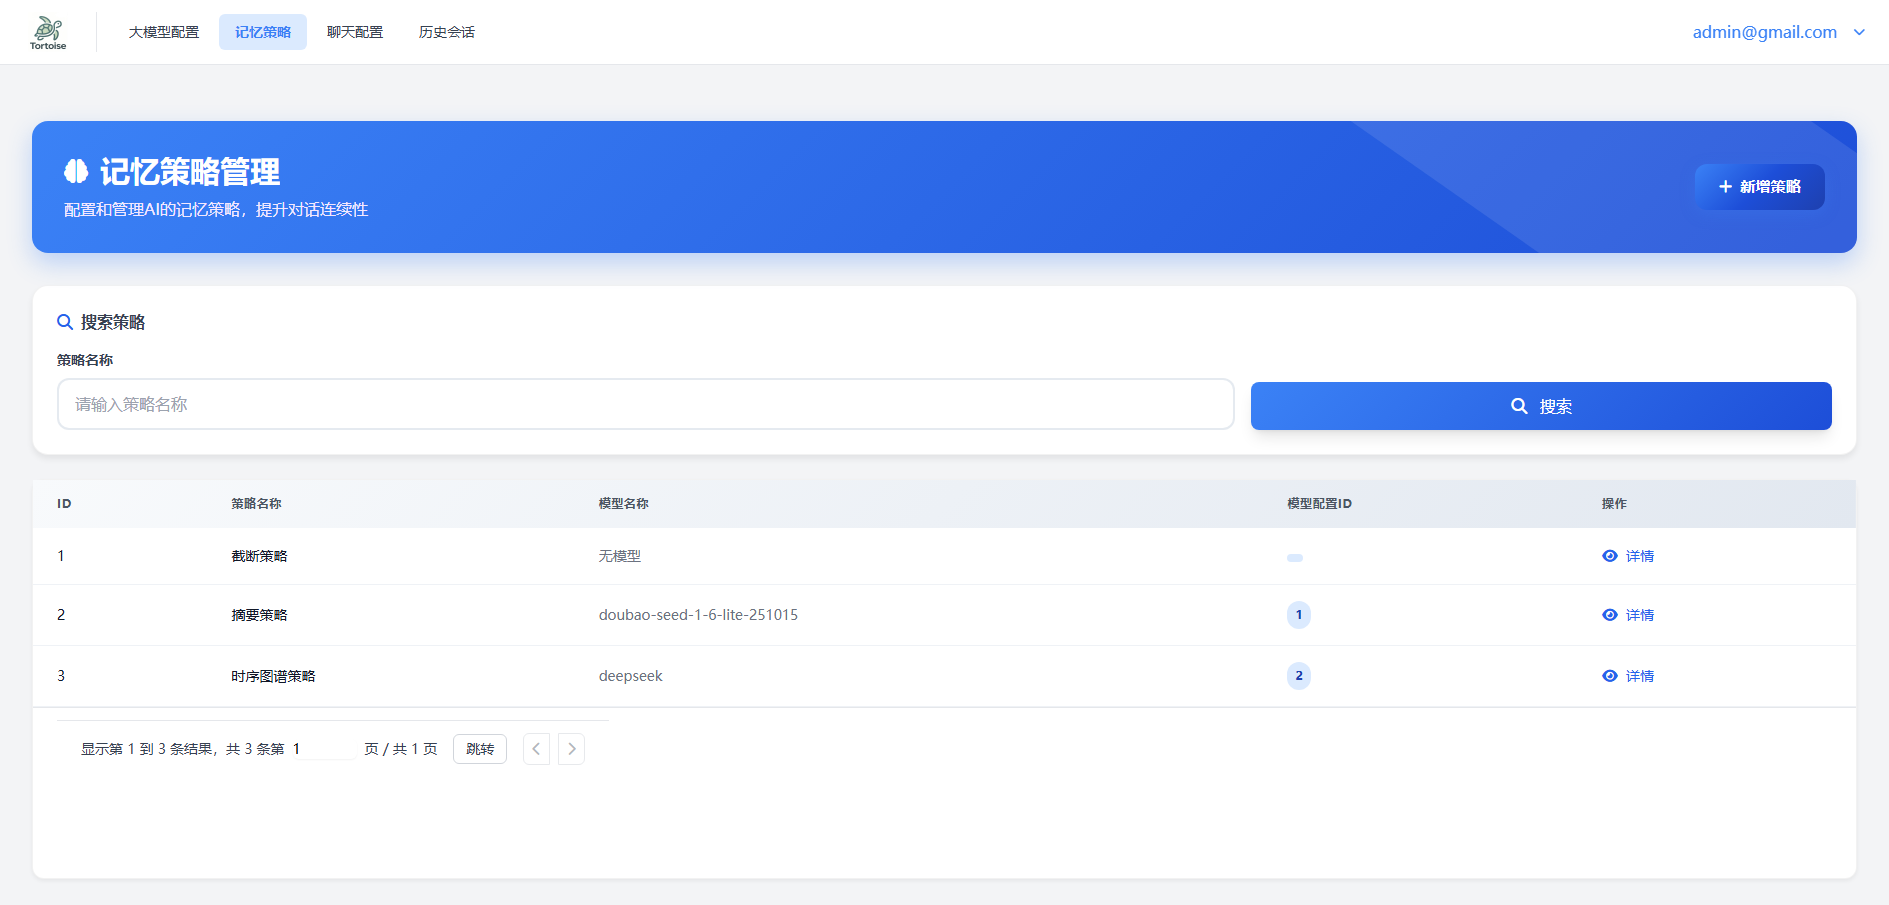Viewport: 1889px width, 905px height.
Task: Click the 新增策略 button
Action: coord(1759,187)
